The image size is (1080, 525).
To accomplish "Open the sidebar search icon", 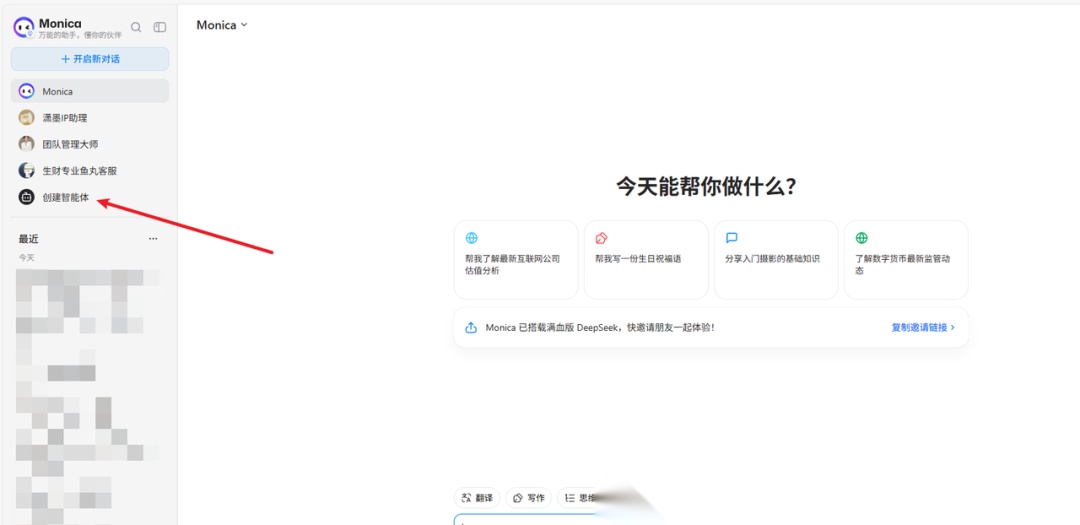I will point(136,27).
